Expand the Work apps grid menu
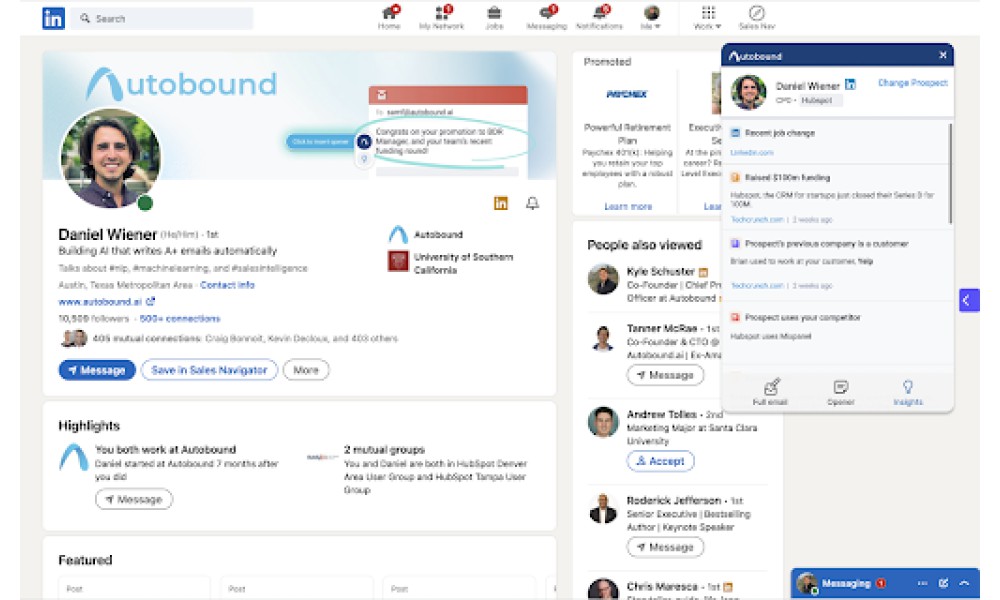Screen dimensions: 1000x600 [x=707, y=17]
